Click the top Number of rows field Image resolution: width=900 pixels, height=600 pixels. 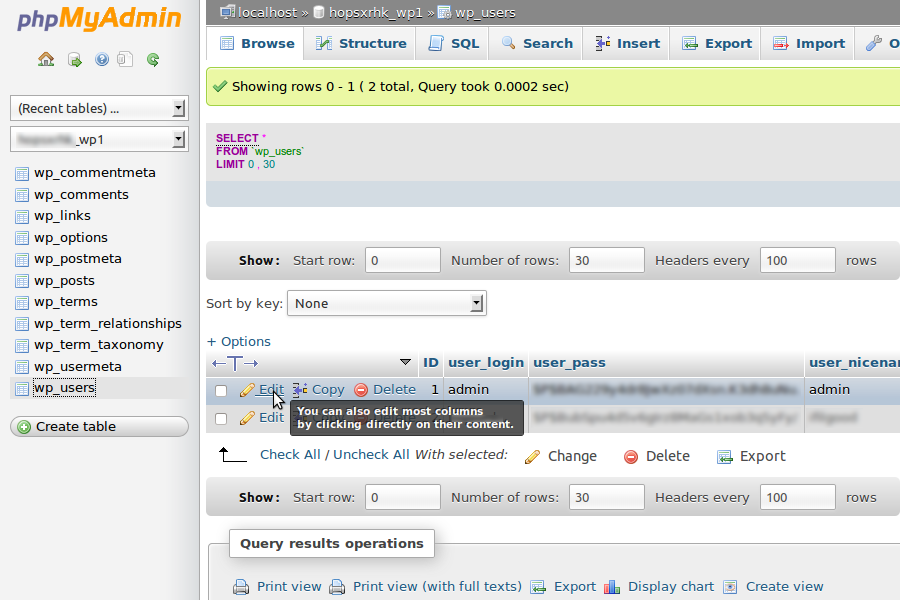[x=607, y=260]
